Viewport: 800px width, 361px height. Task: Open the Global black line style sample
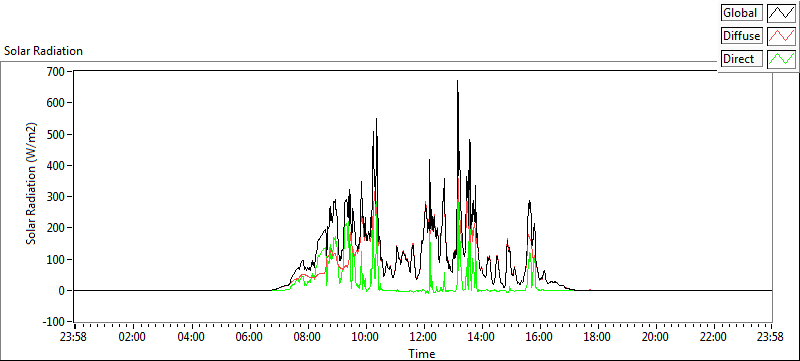[x=781, y=13]
